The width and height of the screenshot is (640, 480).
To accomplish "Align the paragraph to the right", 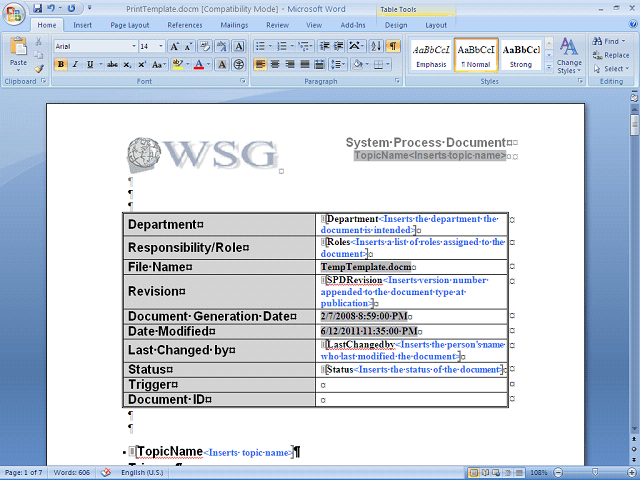I will point(290,64).
